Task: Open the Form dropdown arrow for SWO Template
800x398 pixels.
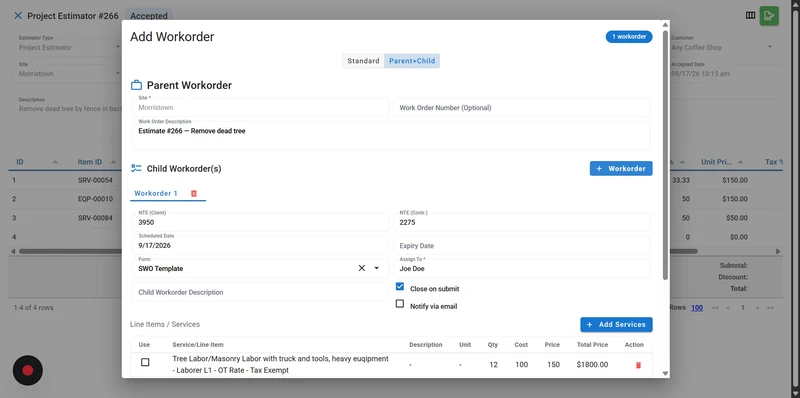Action: [377, 268]
